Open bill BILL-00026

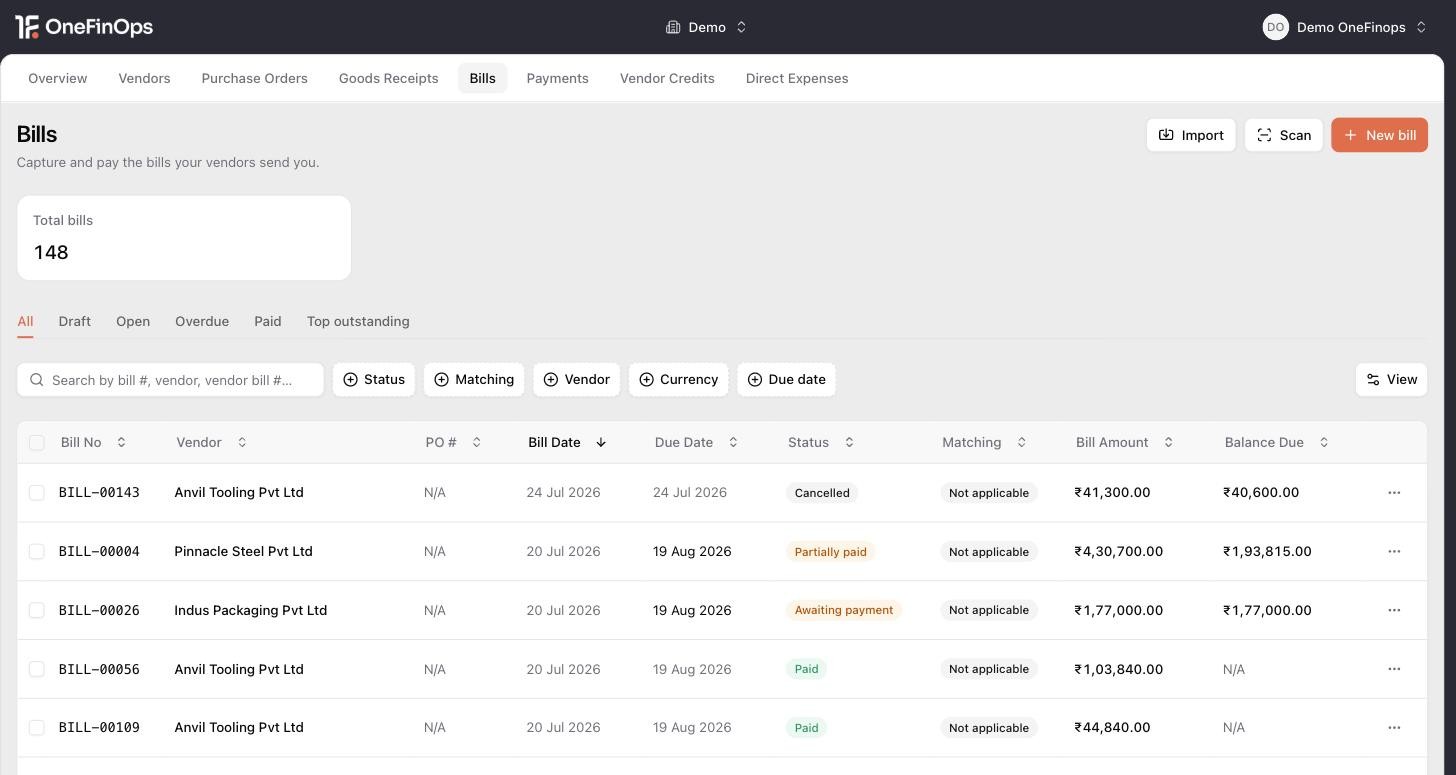point(99,610)
